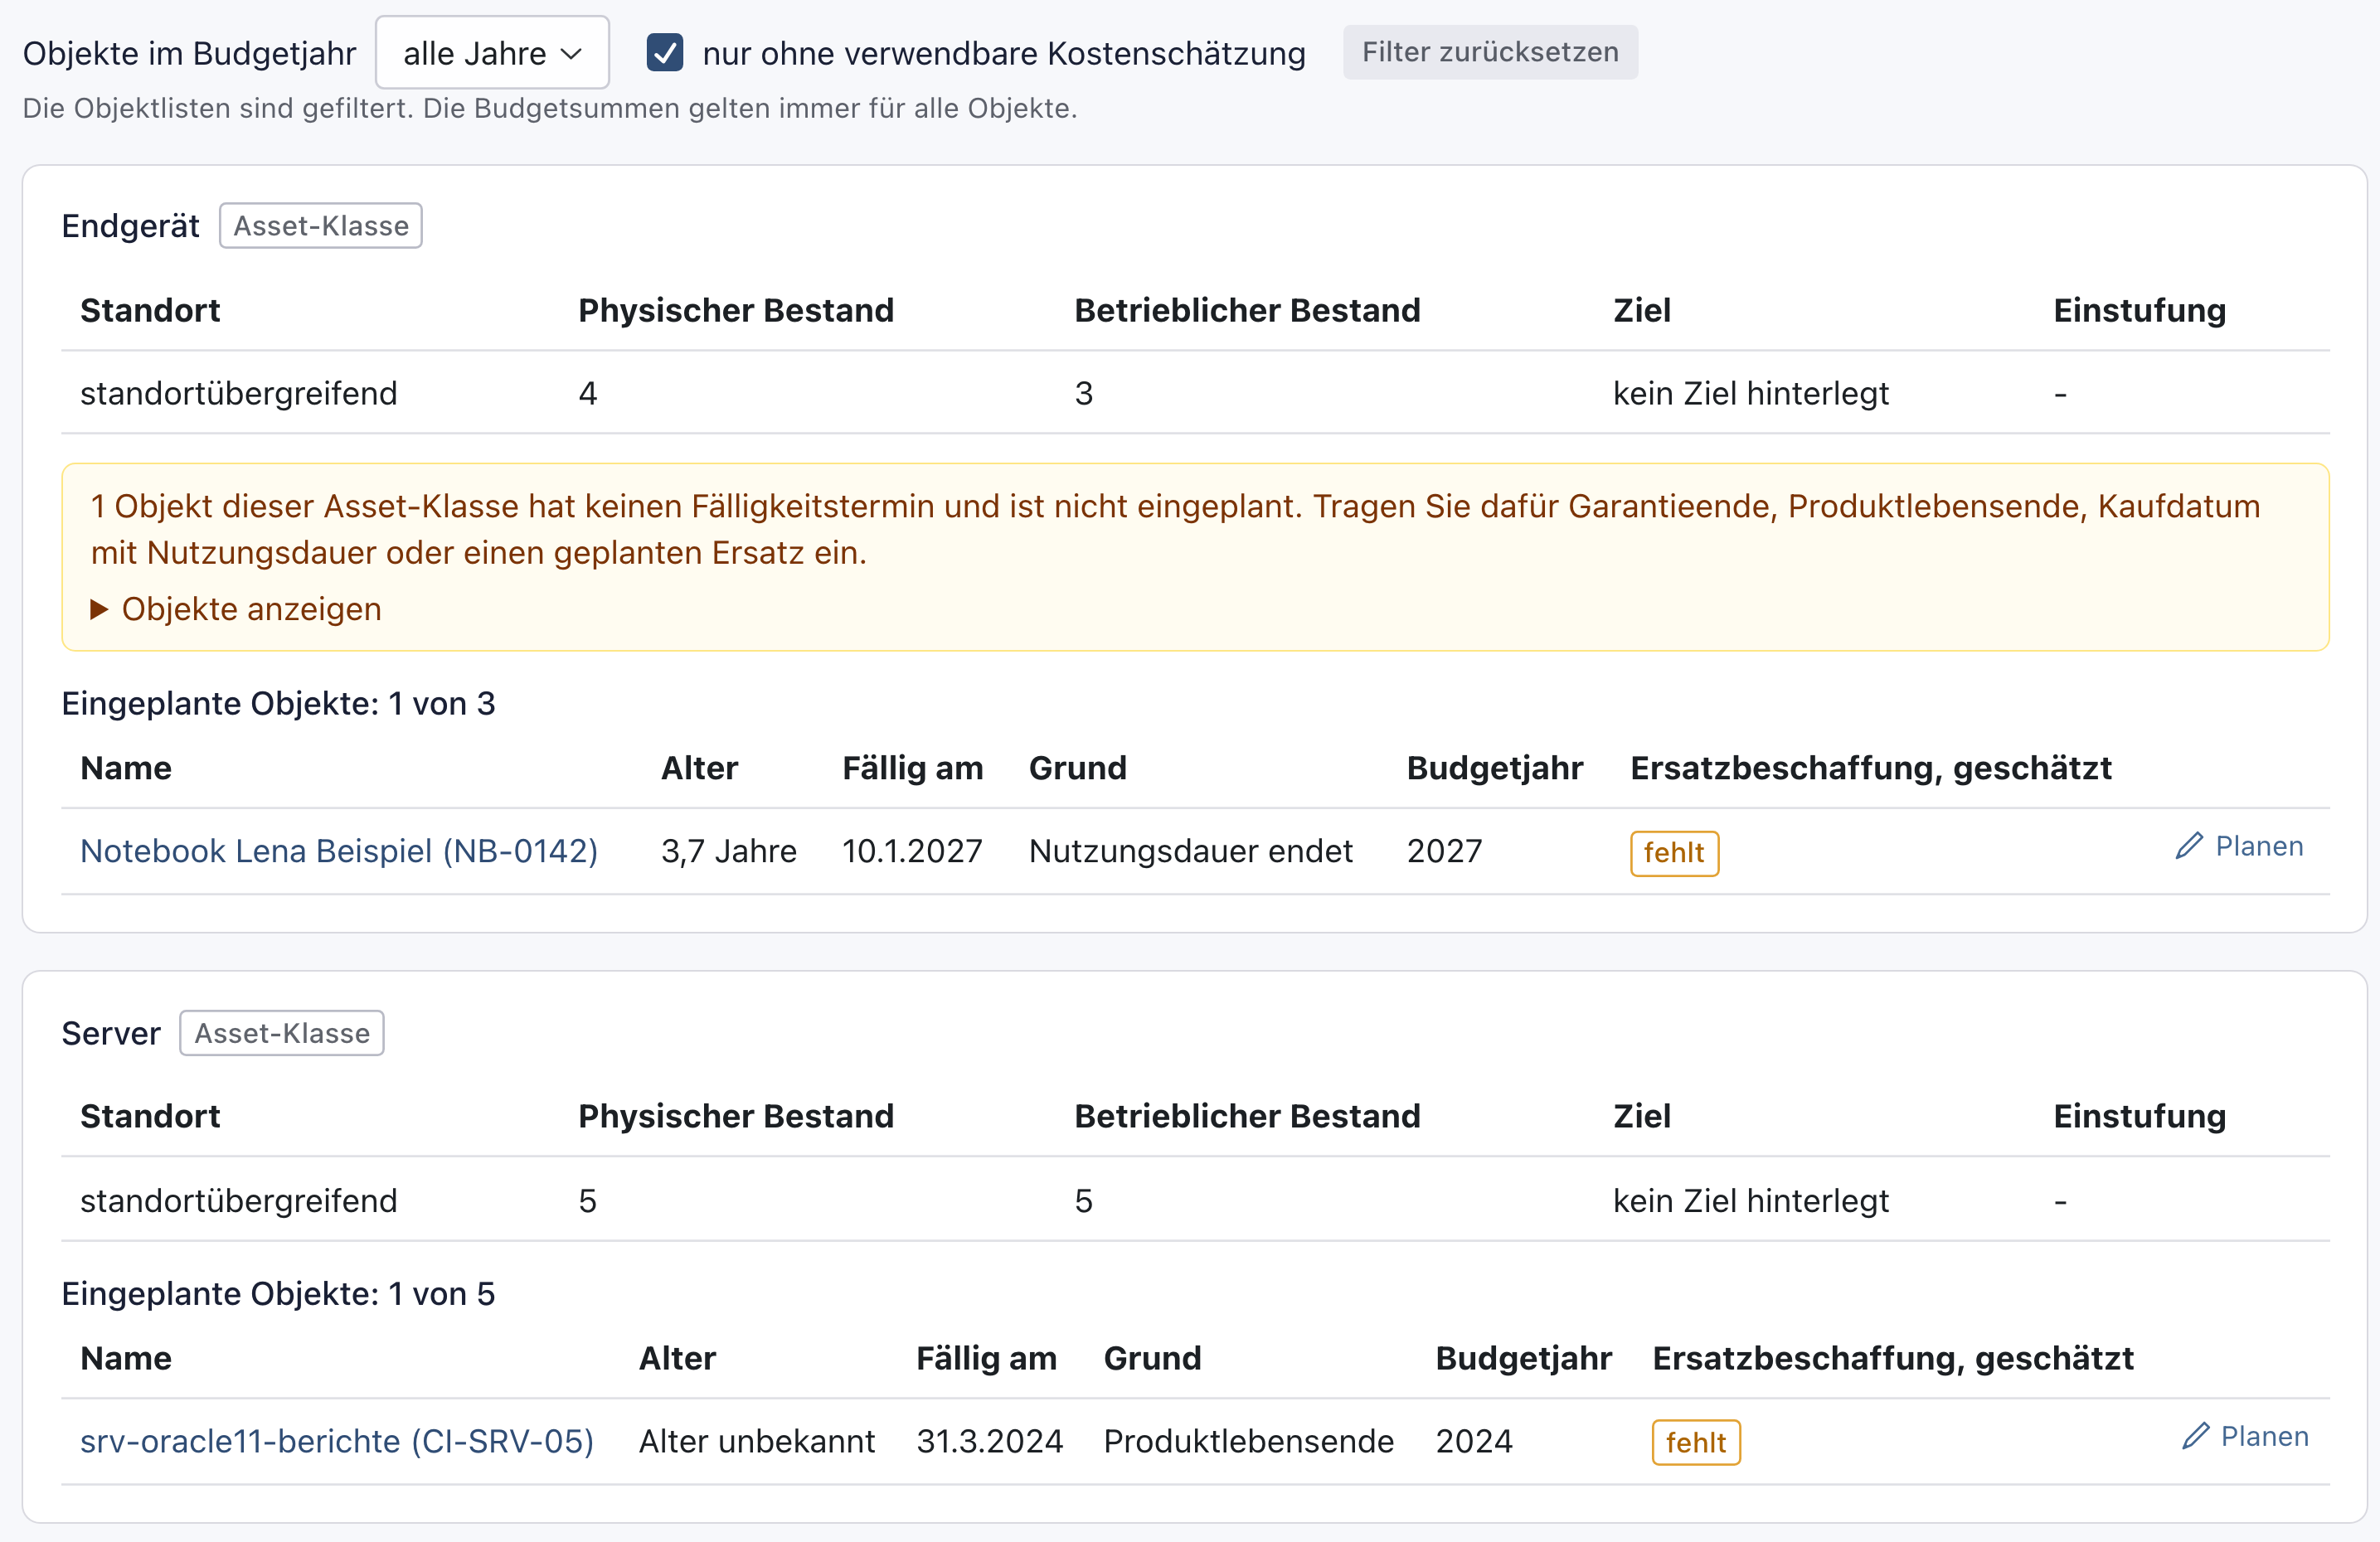Image resolution: width=2380 pixels, height=1542 pixels.
Task: Click 'kein Ziel hinterlegt' in Server table
Action: click(1751, 1200)
